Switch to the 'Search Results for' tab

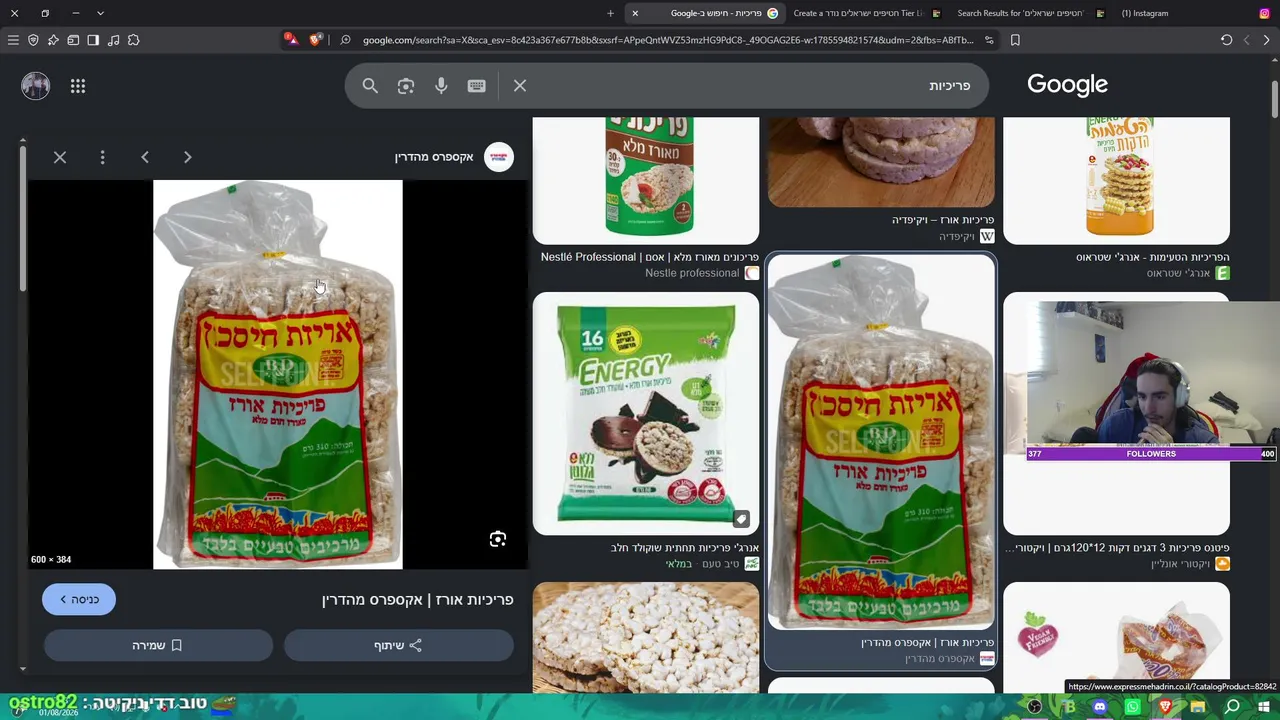pos(1029,13)
